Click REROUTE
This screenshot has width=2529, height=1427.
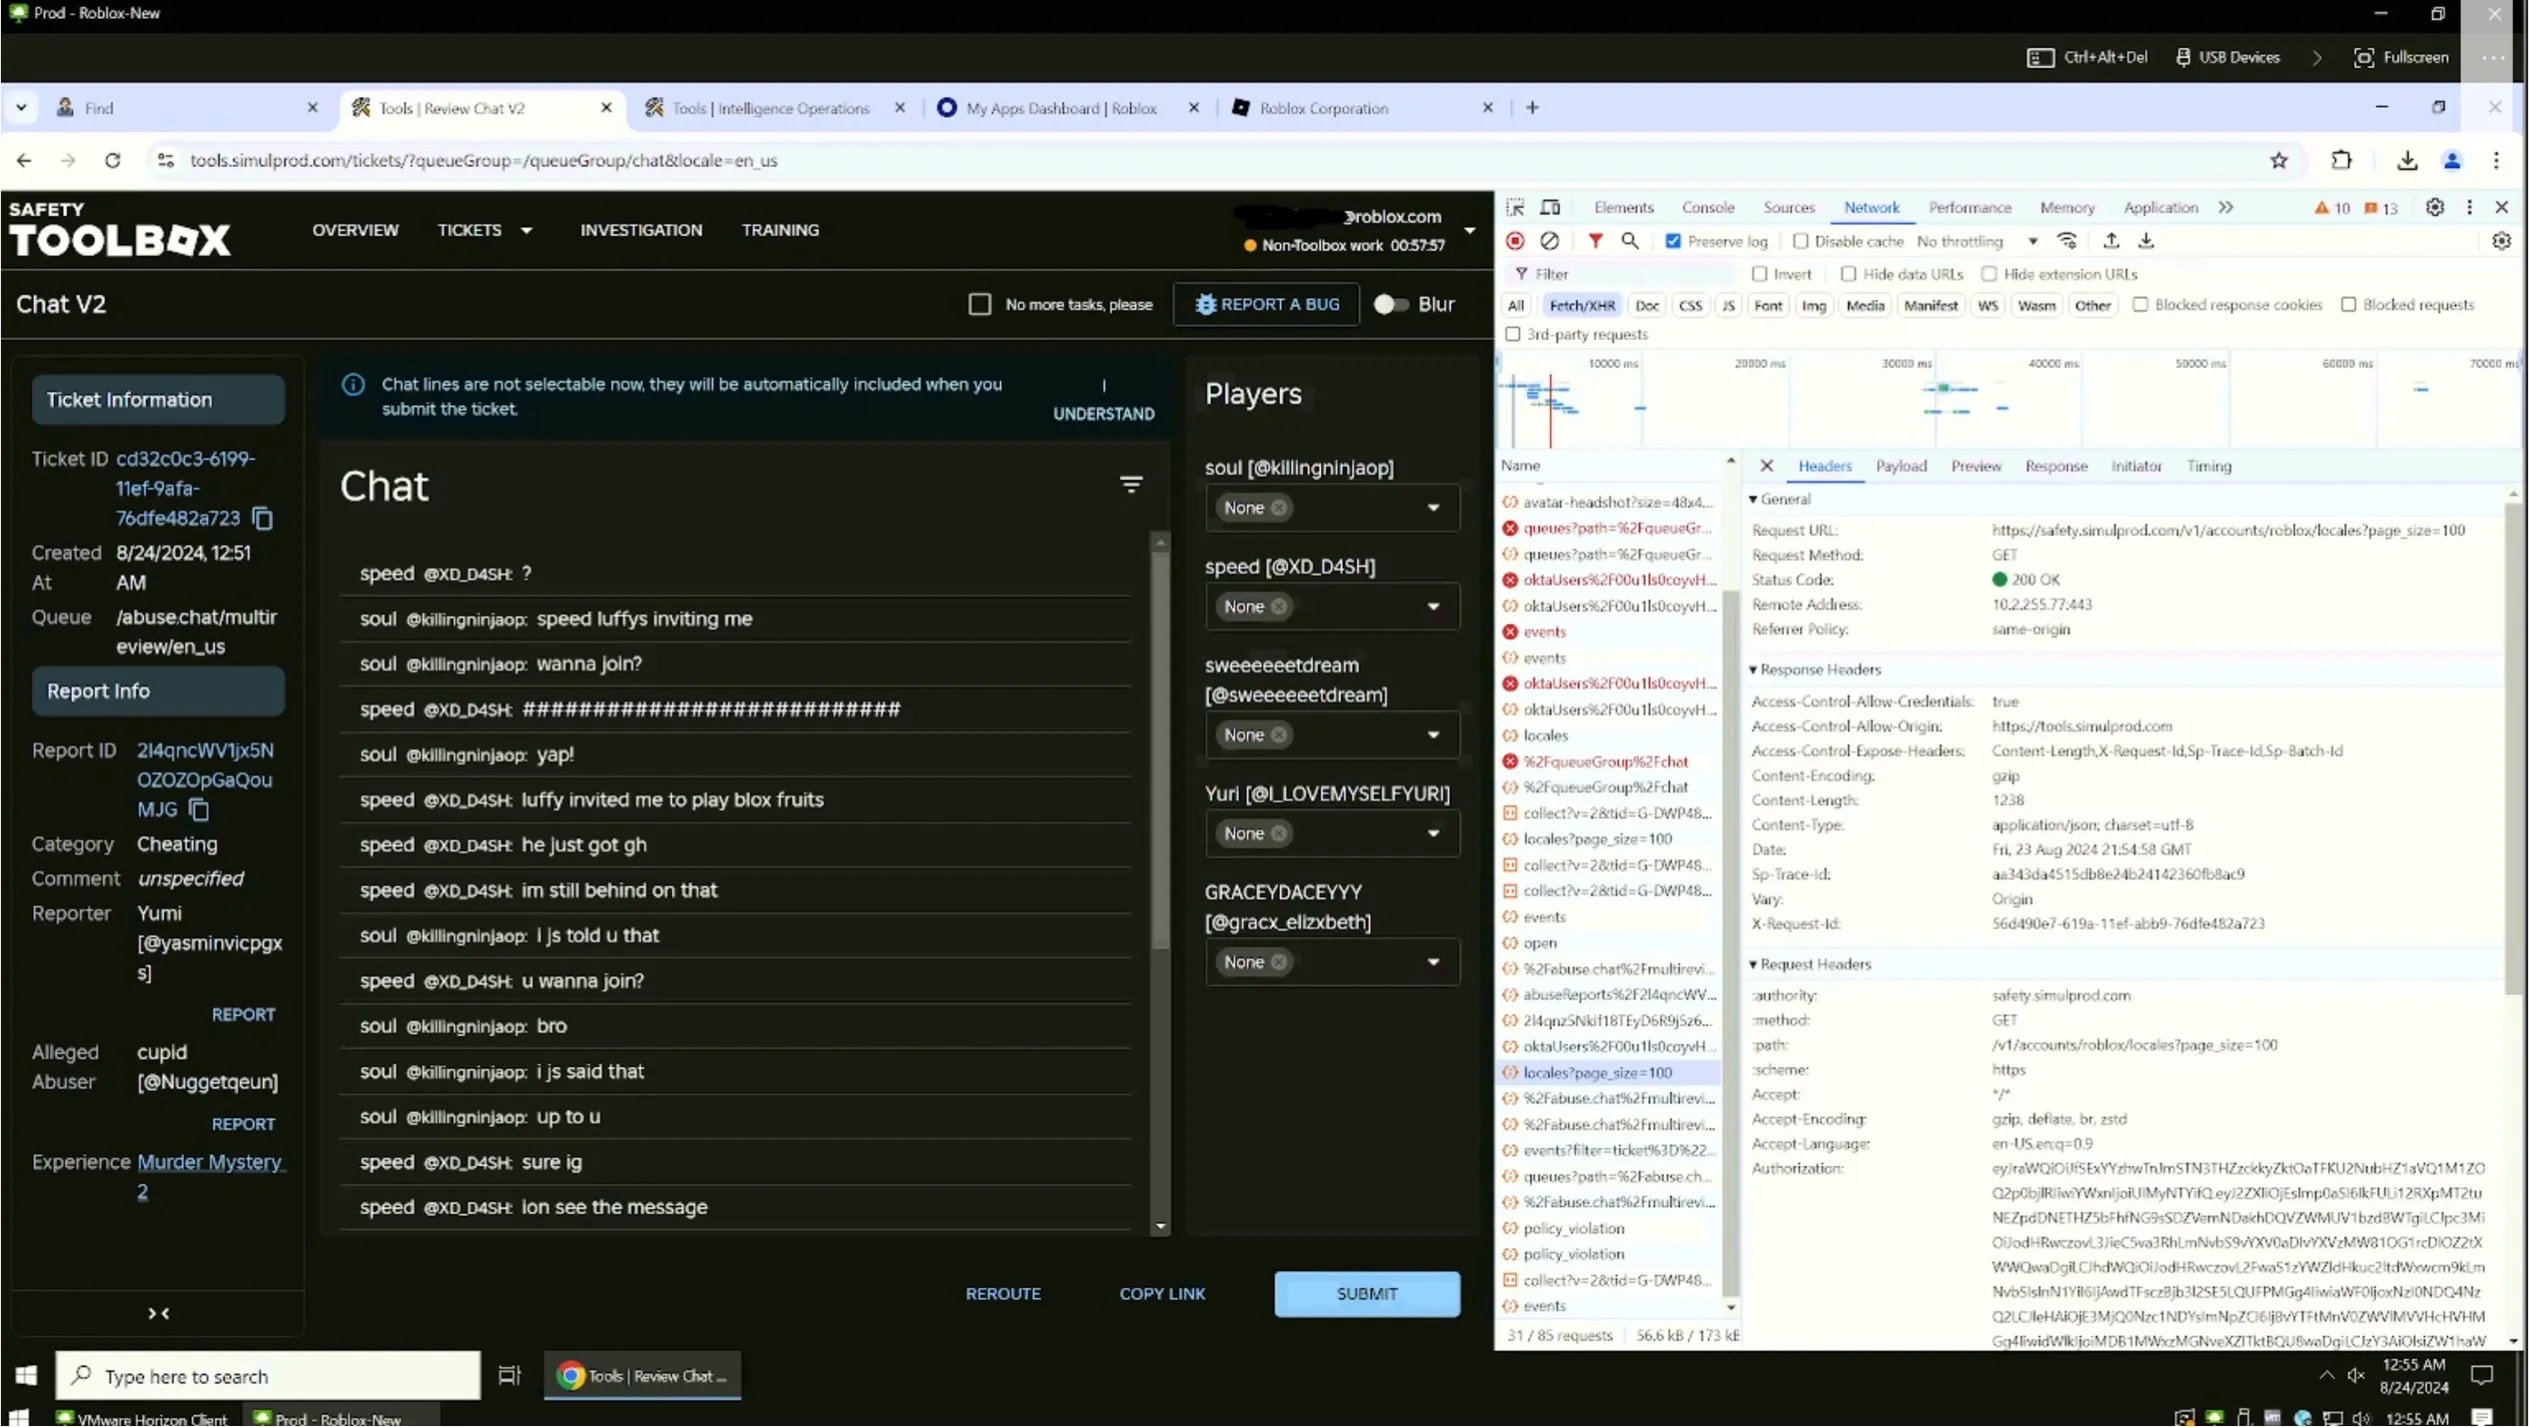pyautogui.click(x=1002, y=1293)
